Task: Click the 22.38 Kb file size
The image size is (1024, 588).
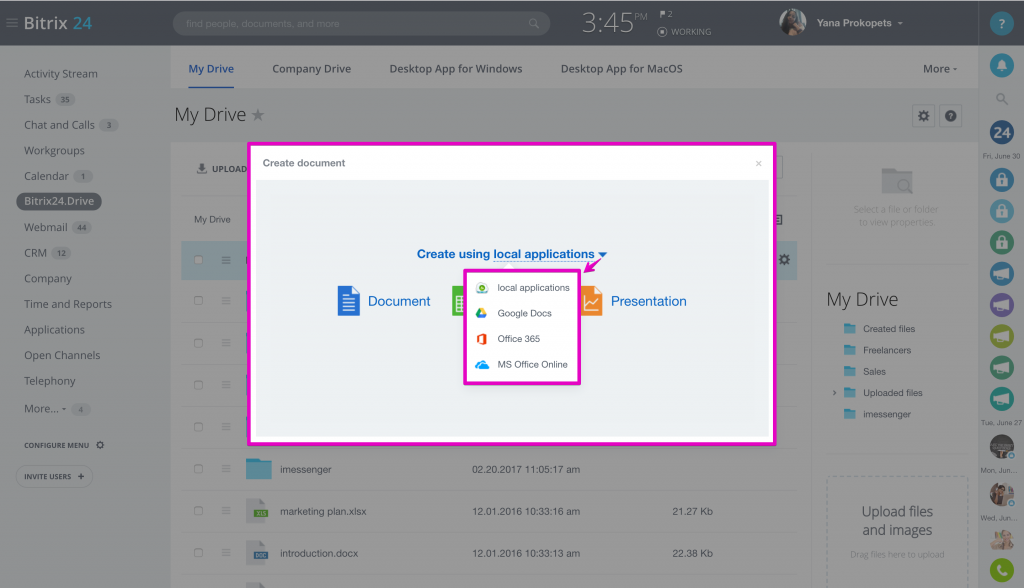Action: tap(692, 553)
